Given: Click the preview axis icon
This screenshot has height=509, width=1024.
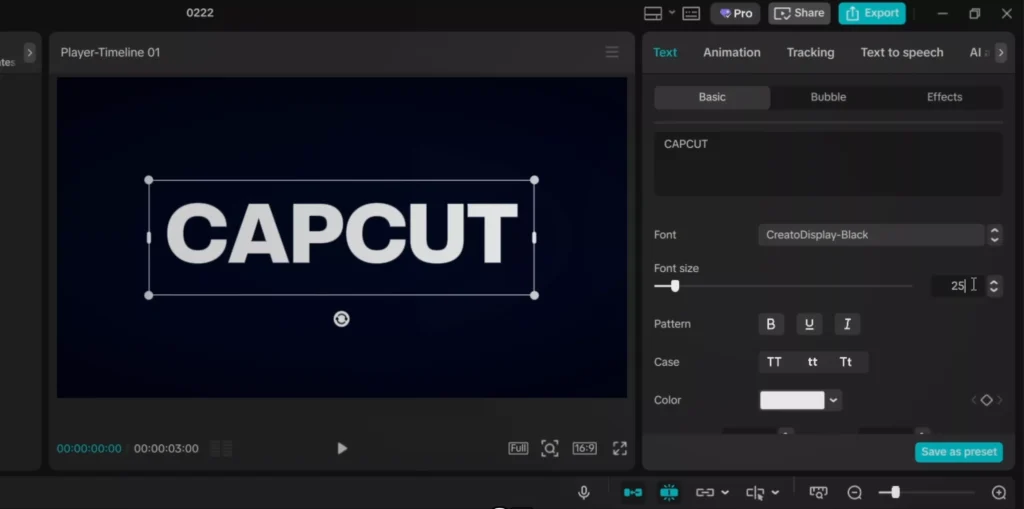Looking at the screenshot, I should [x=818, y=493].
